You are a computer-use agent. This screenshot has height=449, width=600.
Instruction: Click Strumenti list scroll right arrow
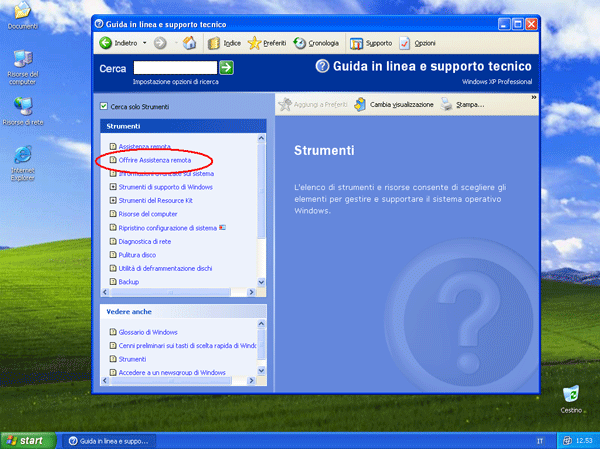(251, 292)
